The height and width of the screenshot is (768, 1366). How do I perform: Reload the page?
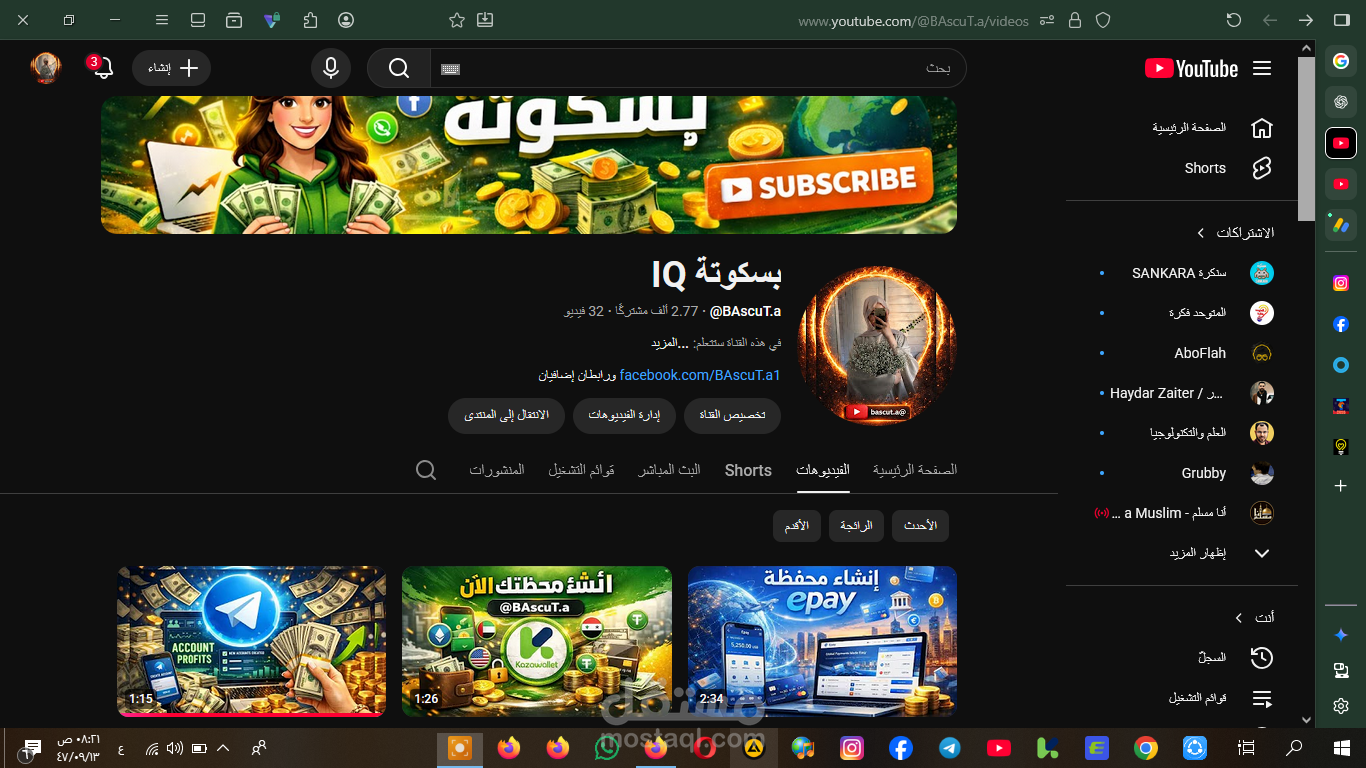pyautogui.click(x=1234, y=20)
